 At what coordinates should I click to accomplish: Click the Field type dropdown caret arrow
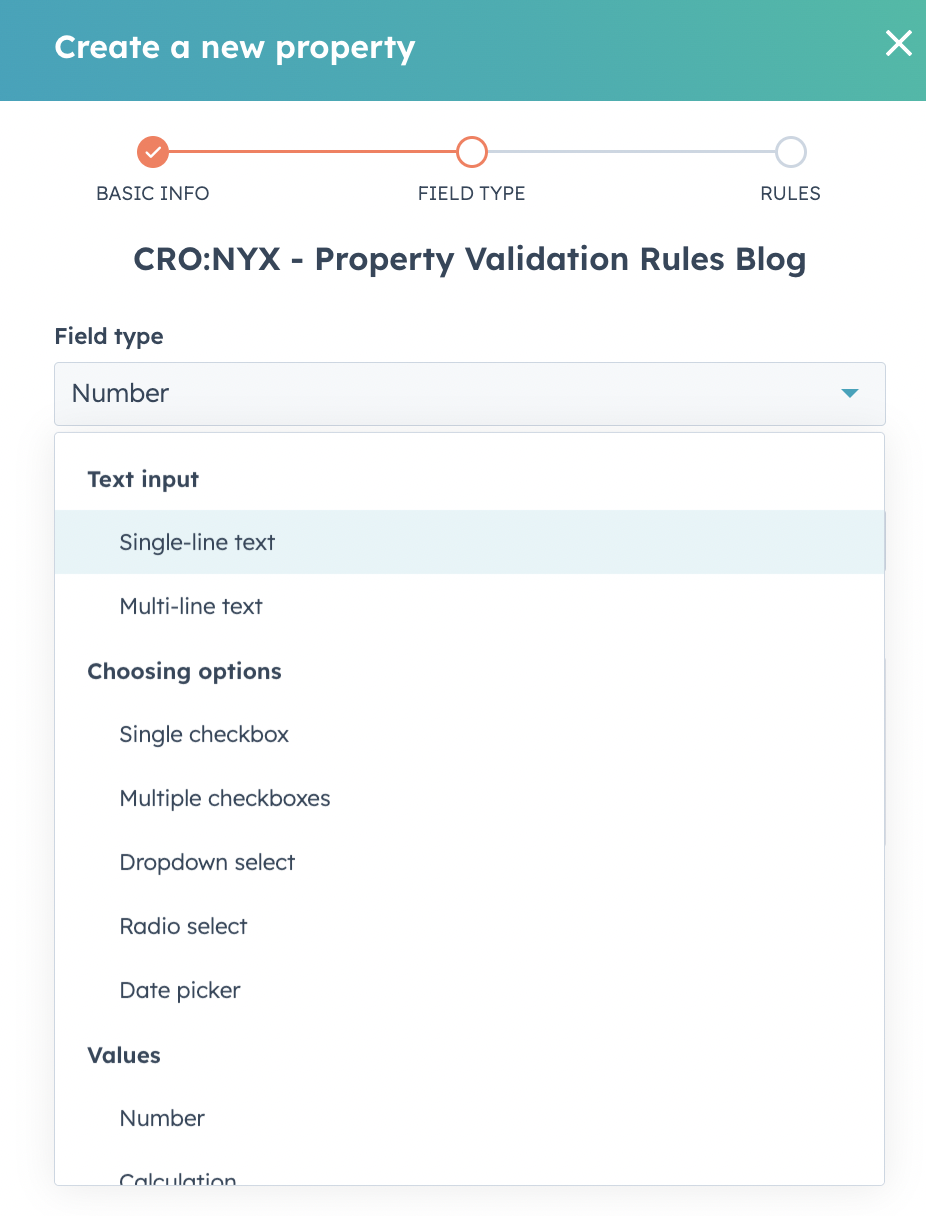coord(849,394)
